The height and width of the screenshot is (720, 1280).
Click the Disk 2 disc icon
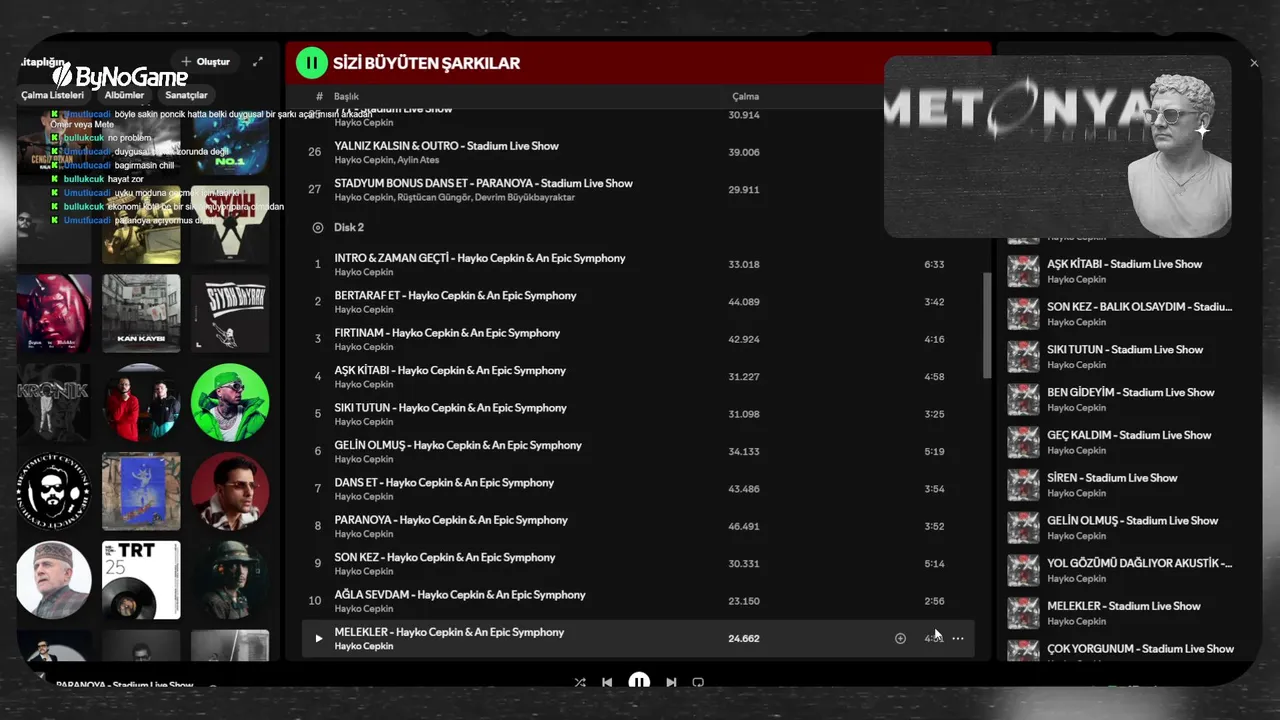[x=318, y=228]
